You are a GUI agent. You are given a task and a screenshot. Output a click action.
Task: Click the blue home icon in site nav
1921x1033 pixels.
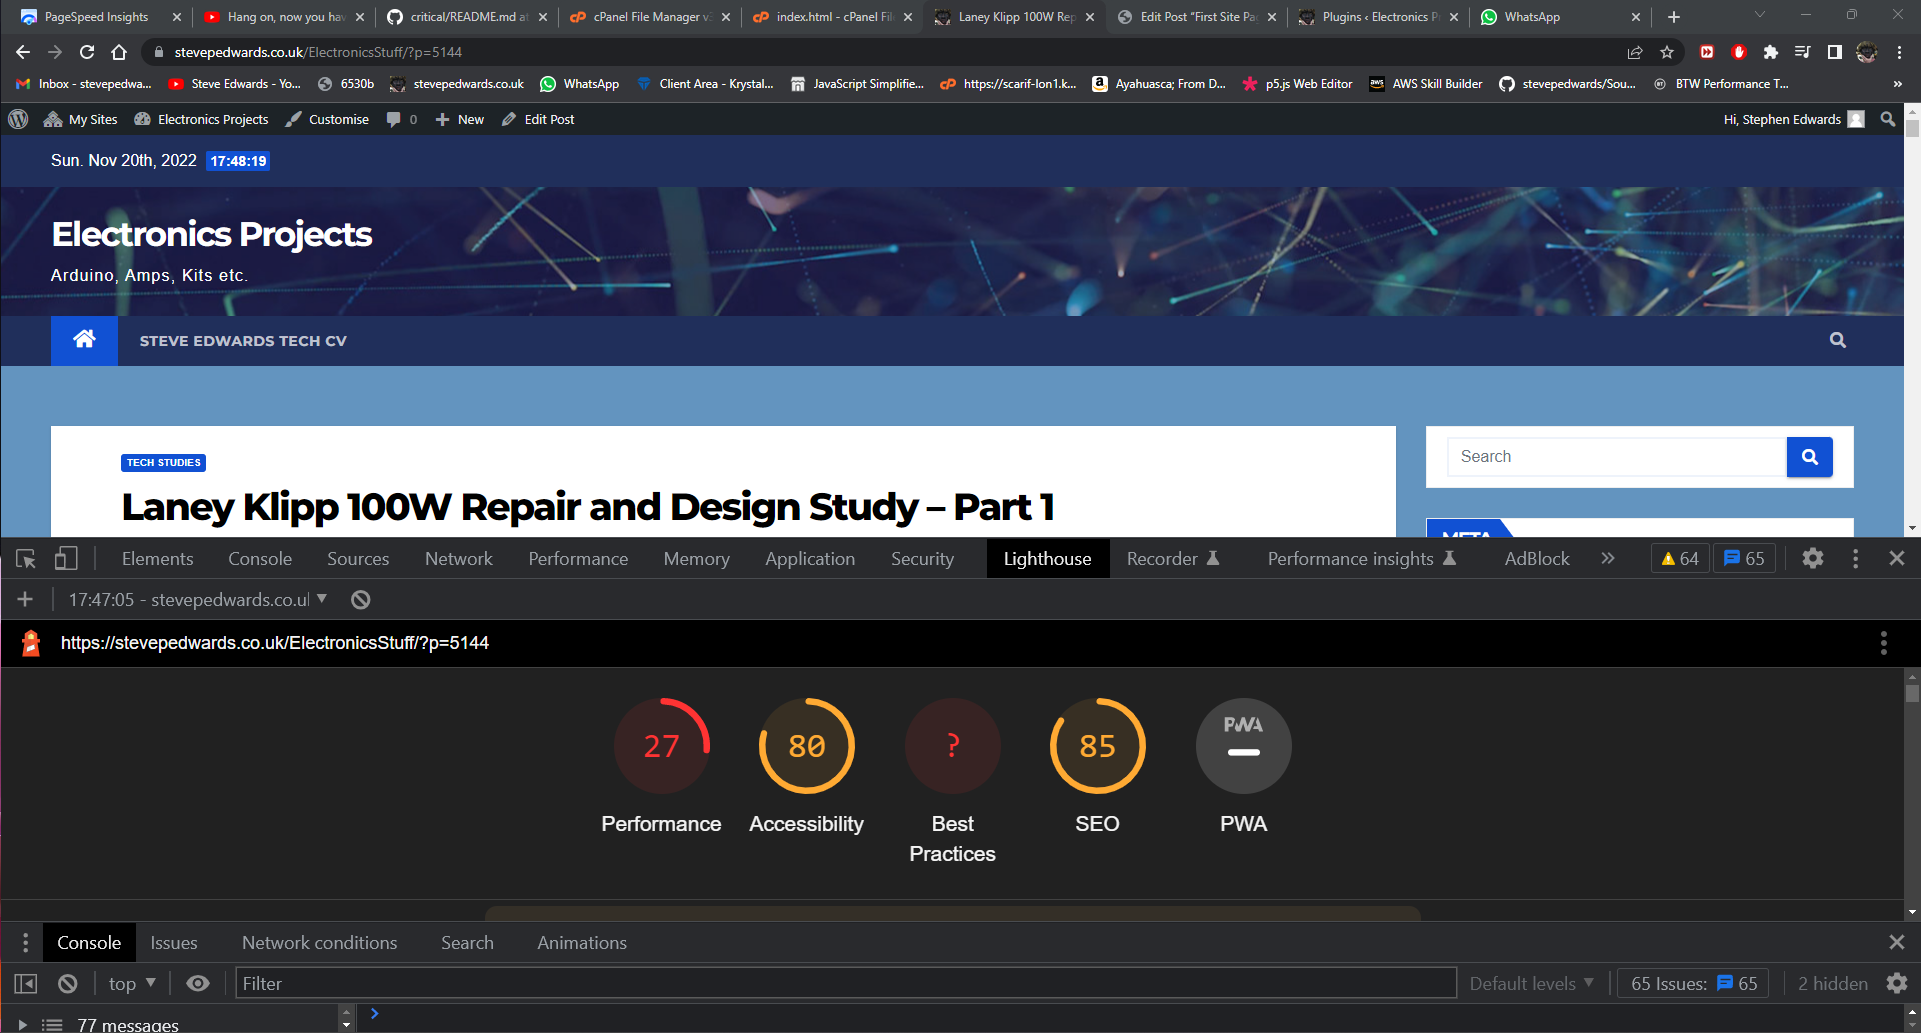coord(84,340)
